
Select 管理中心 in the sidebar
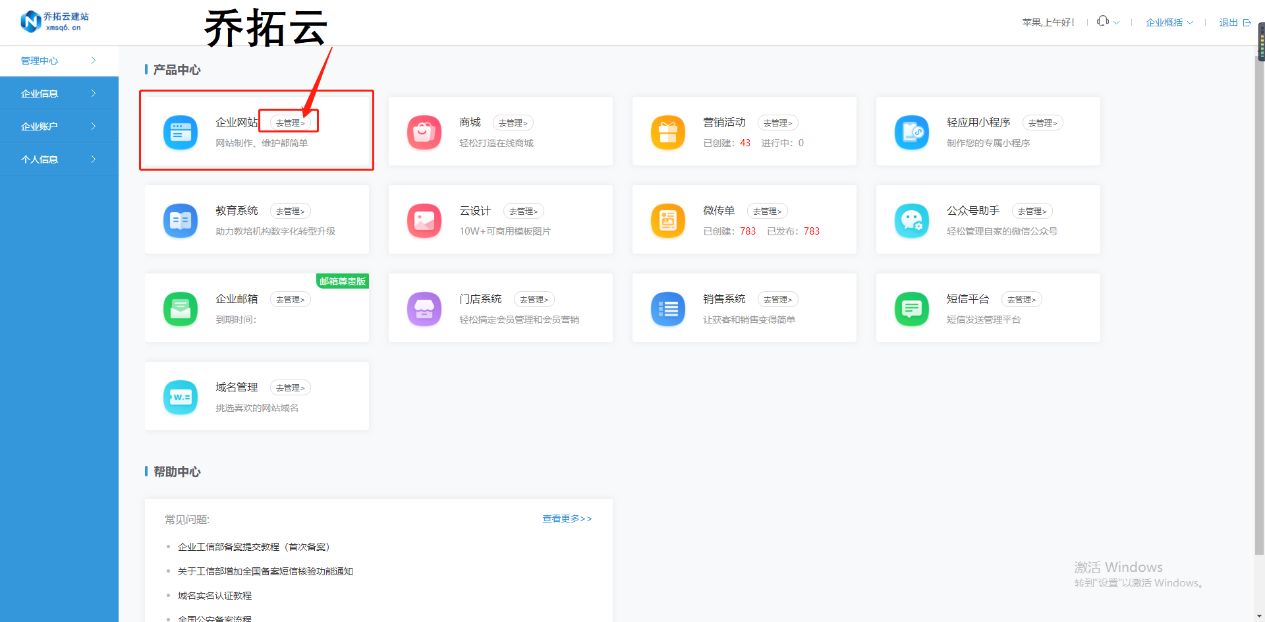click(40, 60)
